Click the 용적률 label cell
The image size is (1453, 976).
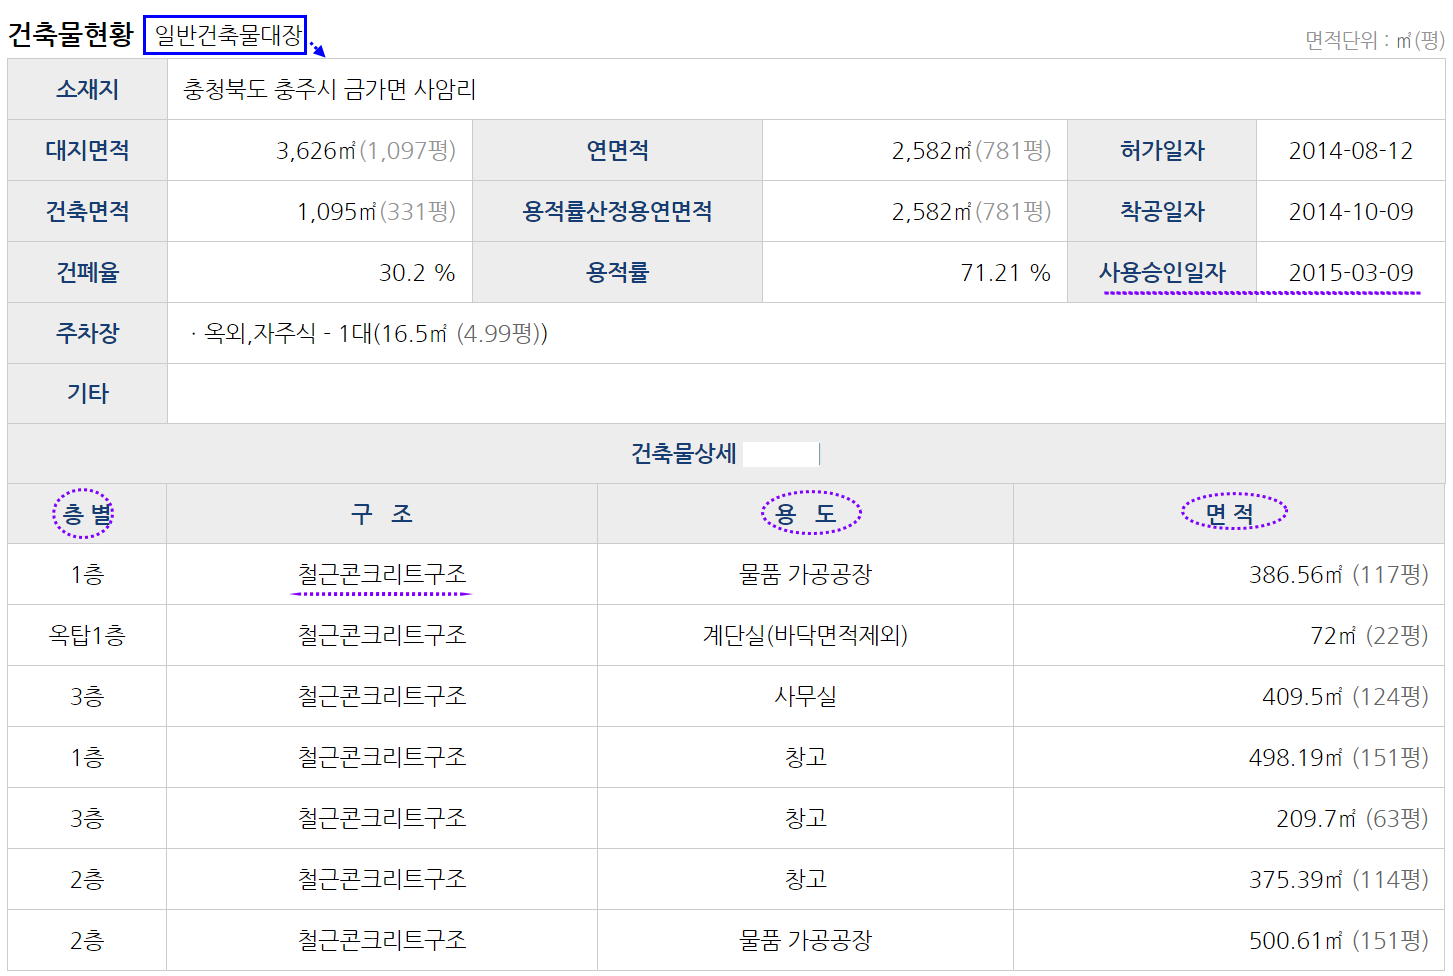pos(617,272)
